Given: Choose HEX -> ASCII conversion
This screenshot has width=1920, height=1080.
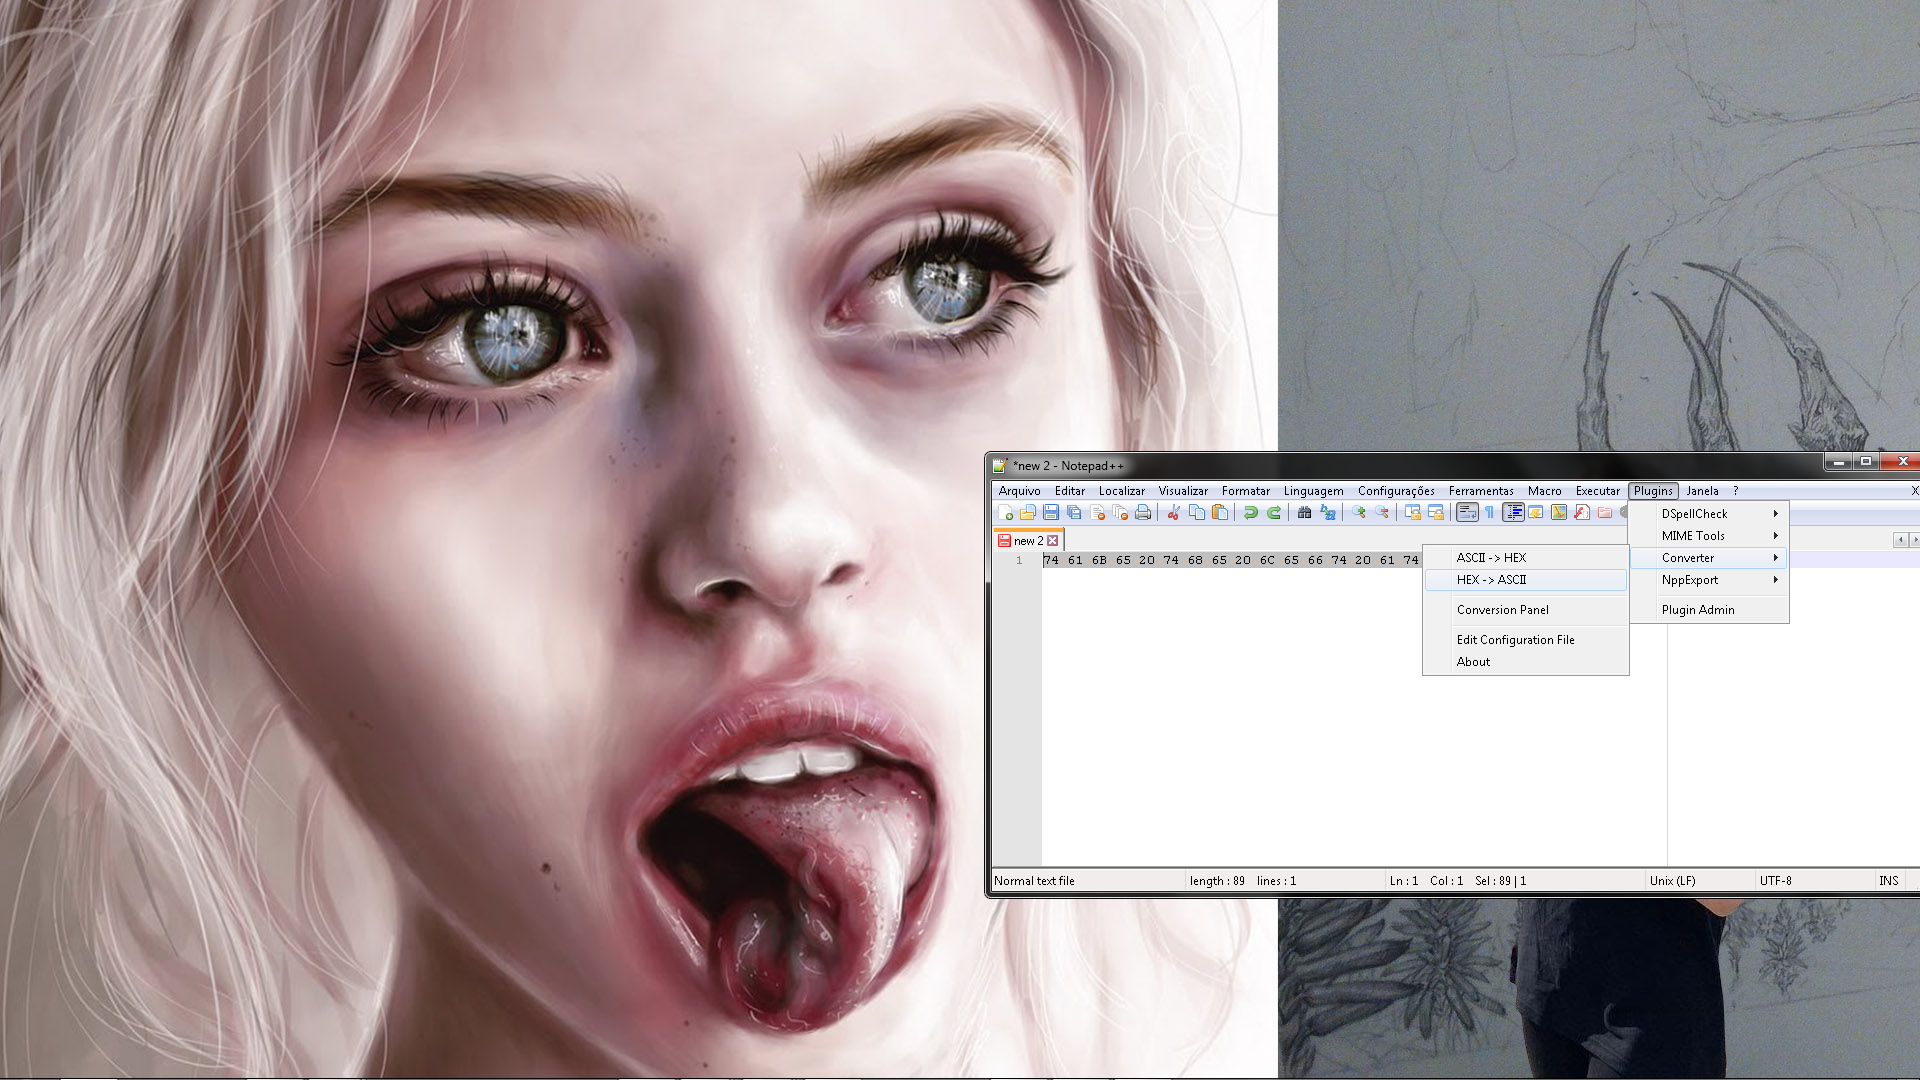Looking at the screenshot, I should pyautogui.click(x=1526, y=580).
